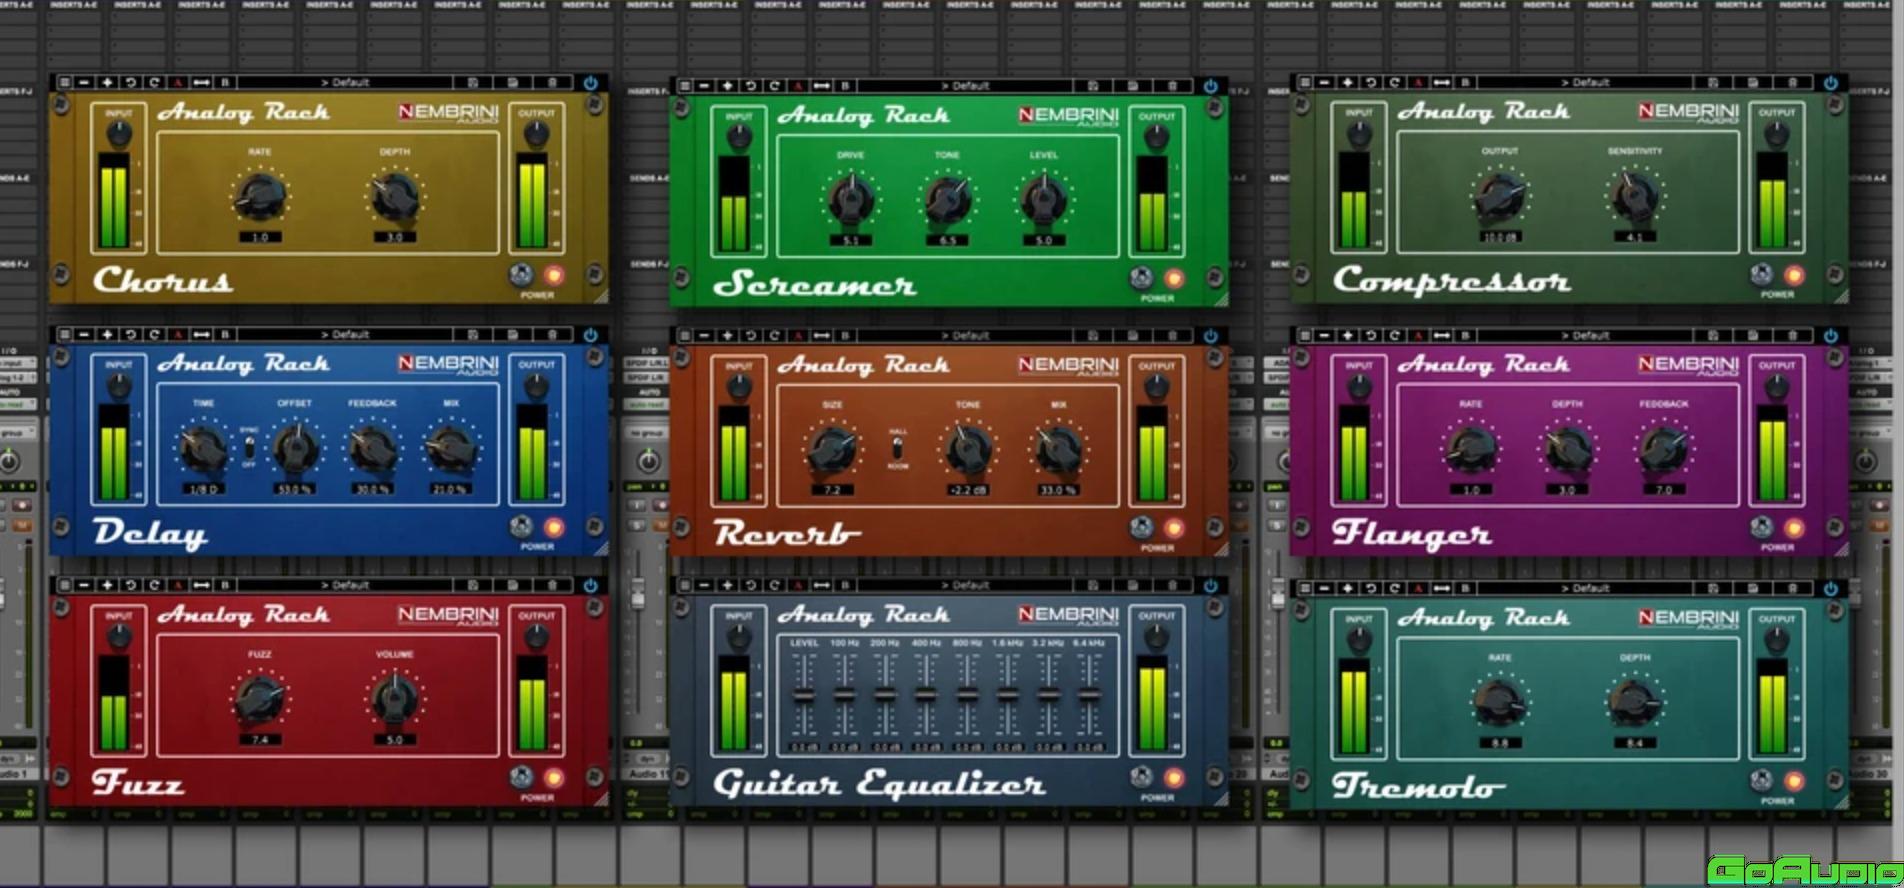
Task: Click the Reverb Mix value field 33.0 %
Action: [1058, 490]
